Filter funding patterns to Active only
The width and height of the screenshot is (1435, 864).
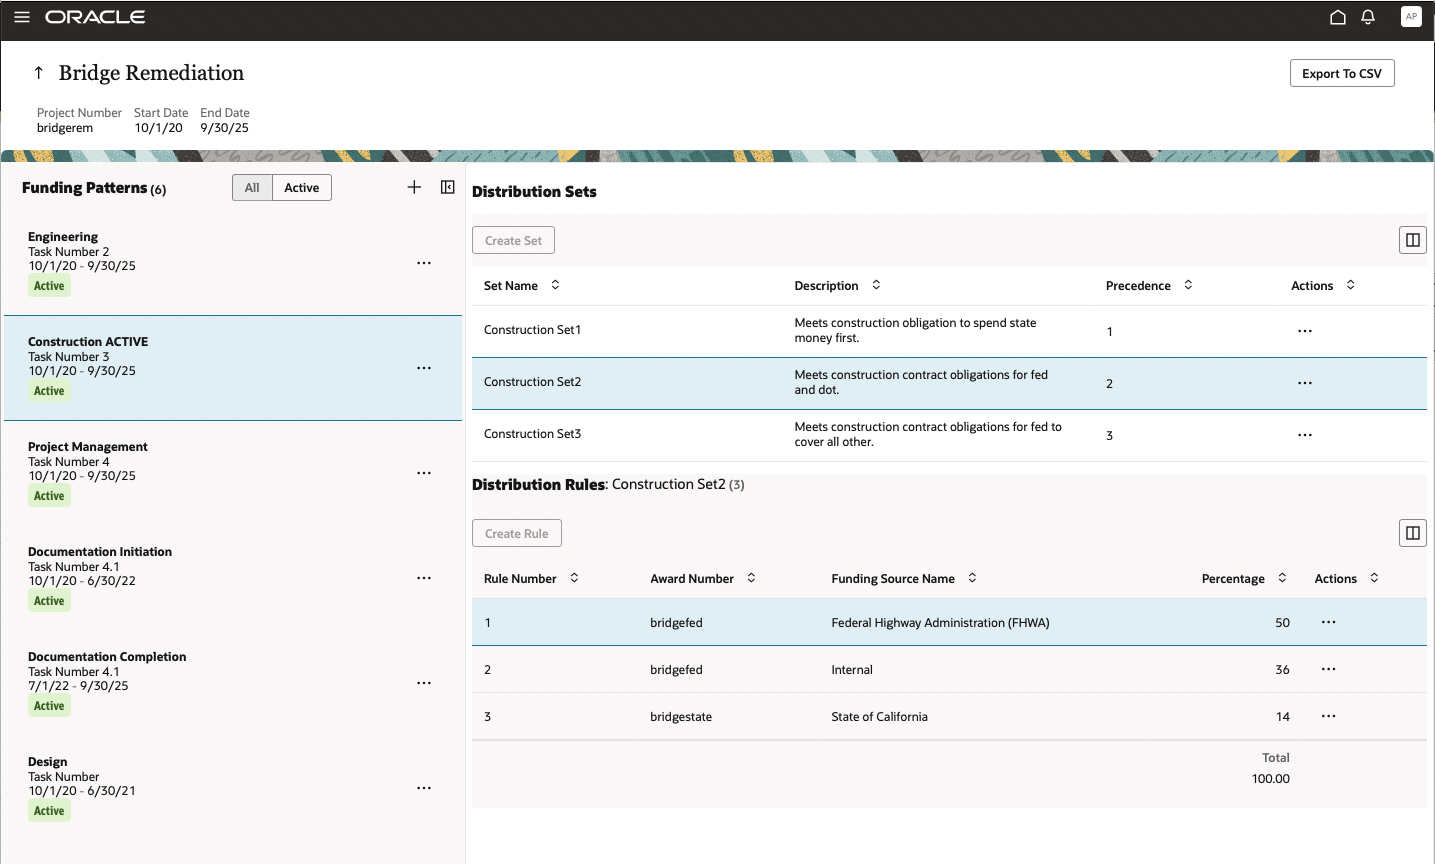(x=301, y=188)
